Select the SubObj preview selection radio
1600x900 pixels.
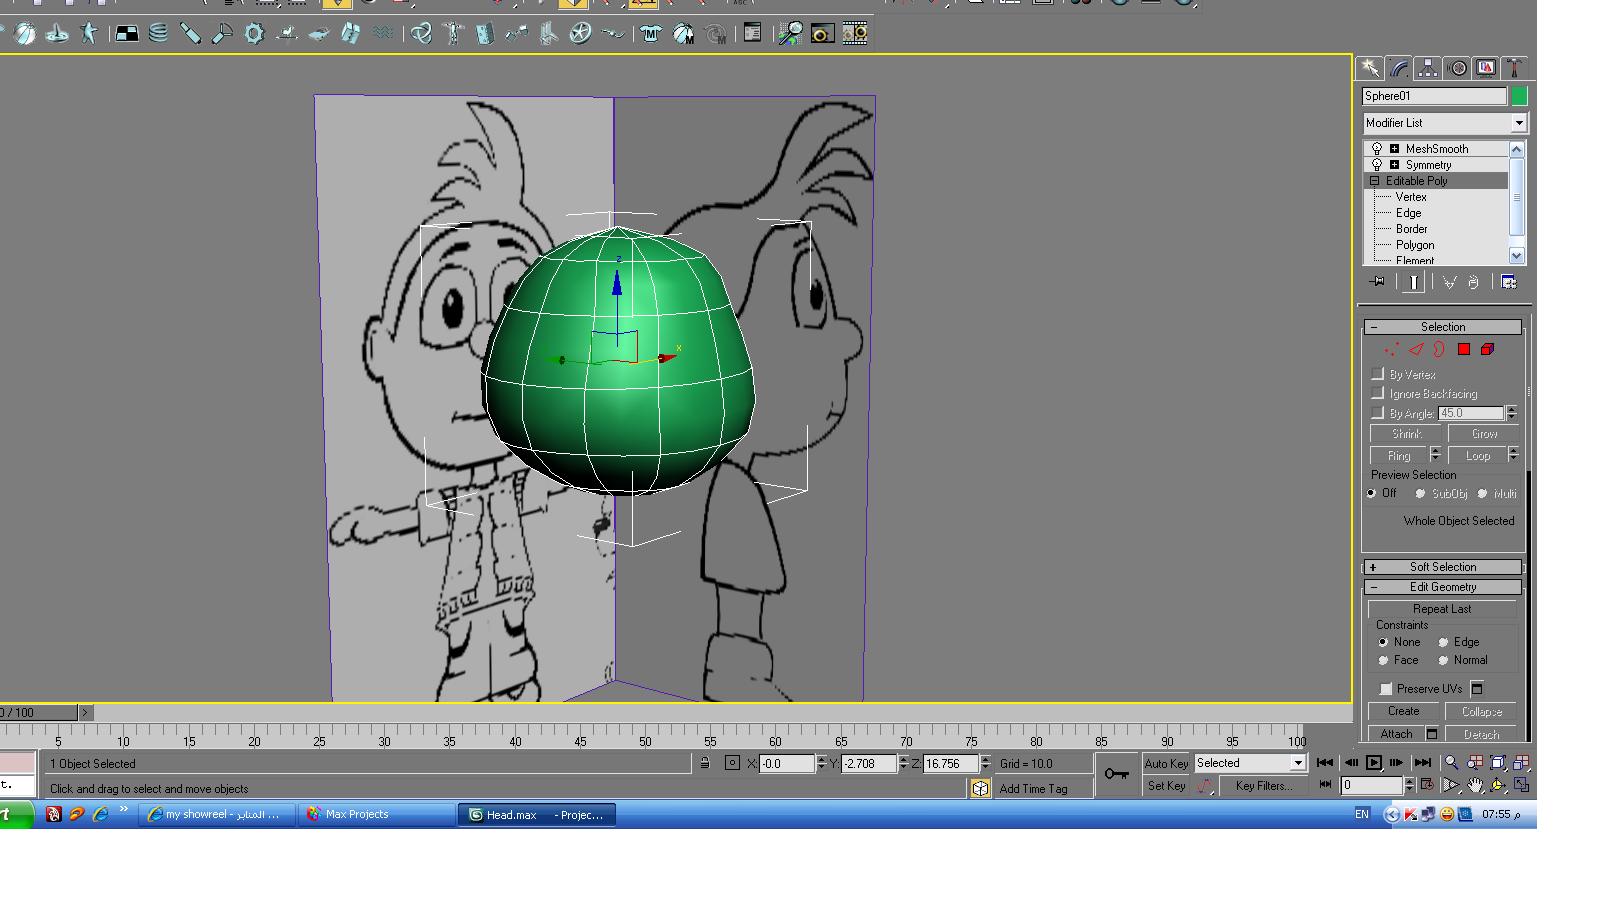(1420, 494)
